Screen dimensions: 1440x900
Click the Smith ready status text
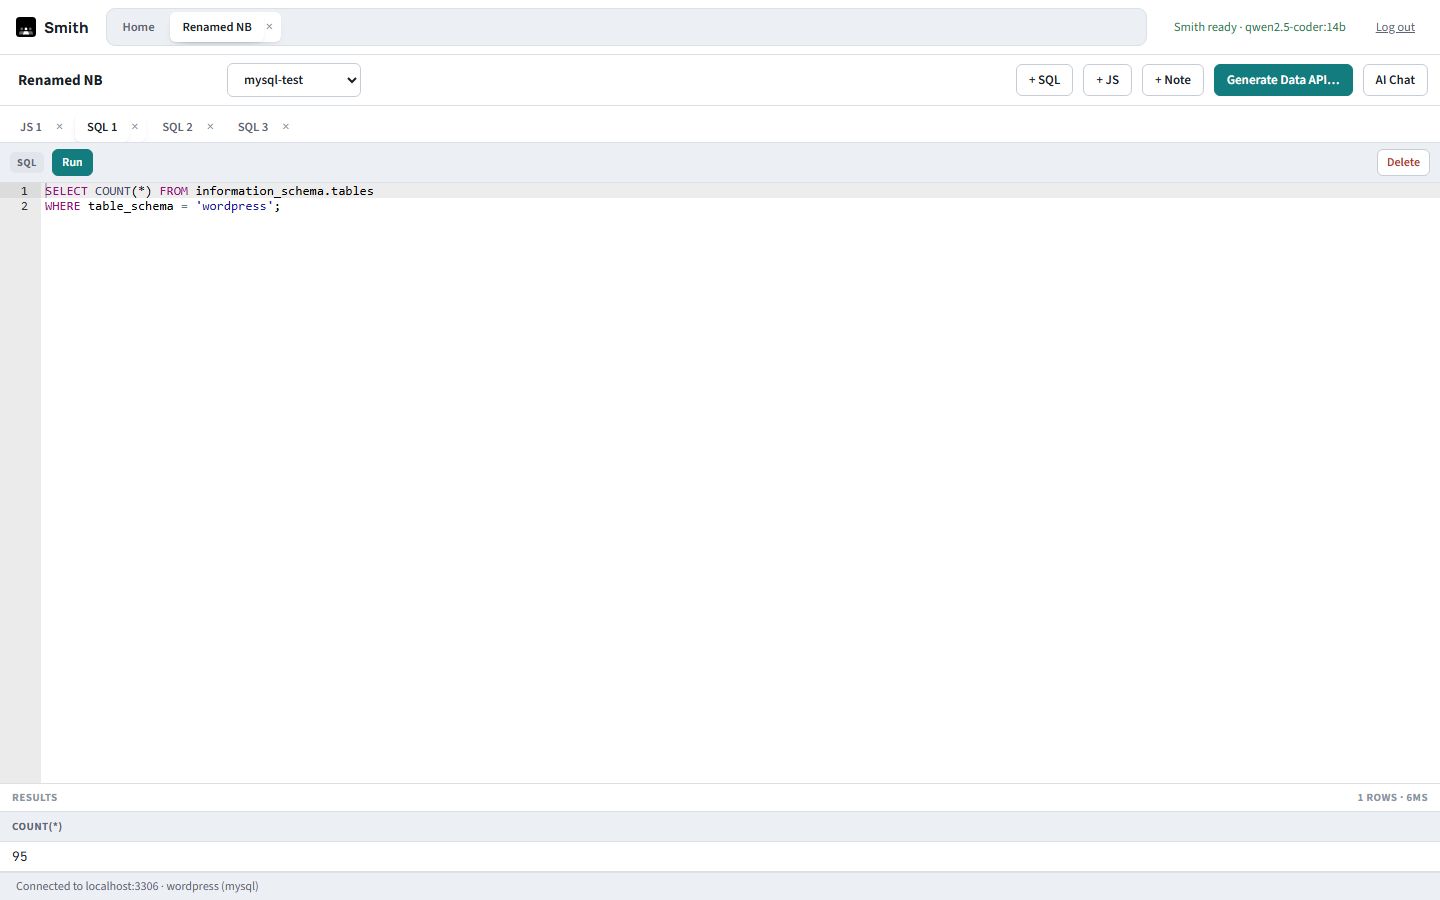[x=1260, y=27]
